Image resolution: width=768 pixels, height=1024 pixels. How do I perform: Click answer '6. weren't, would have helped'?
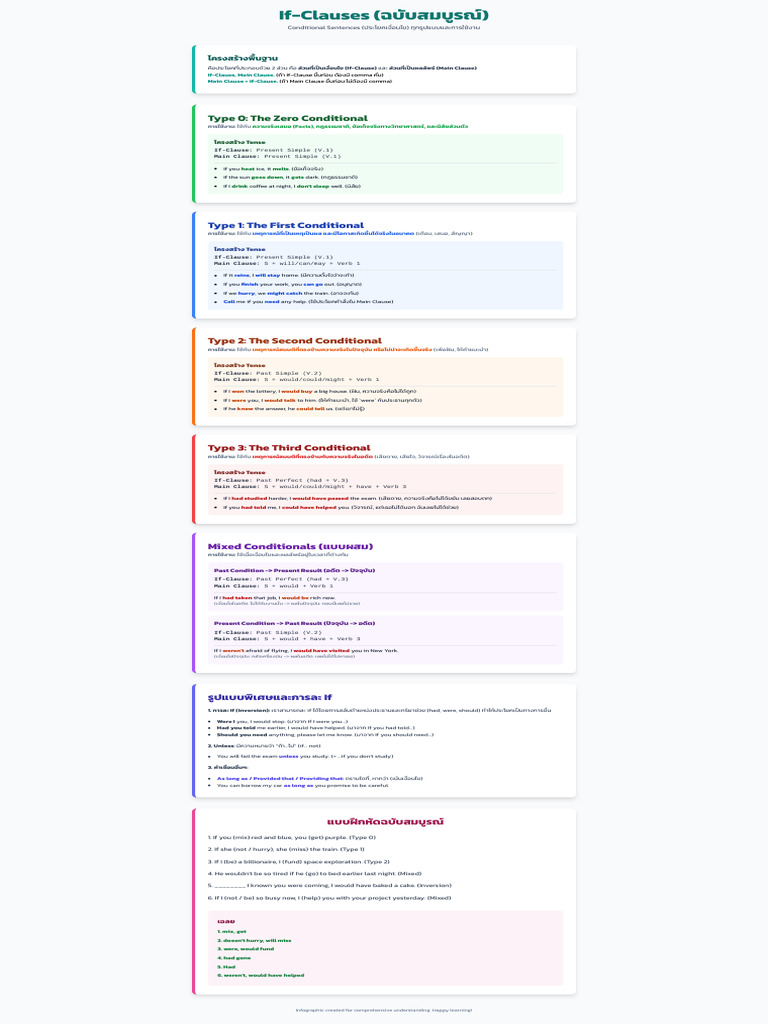coord(261,976)
